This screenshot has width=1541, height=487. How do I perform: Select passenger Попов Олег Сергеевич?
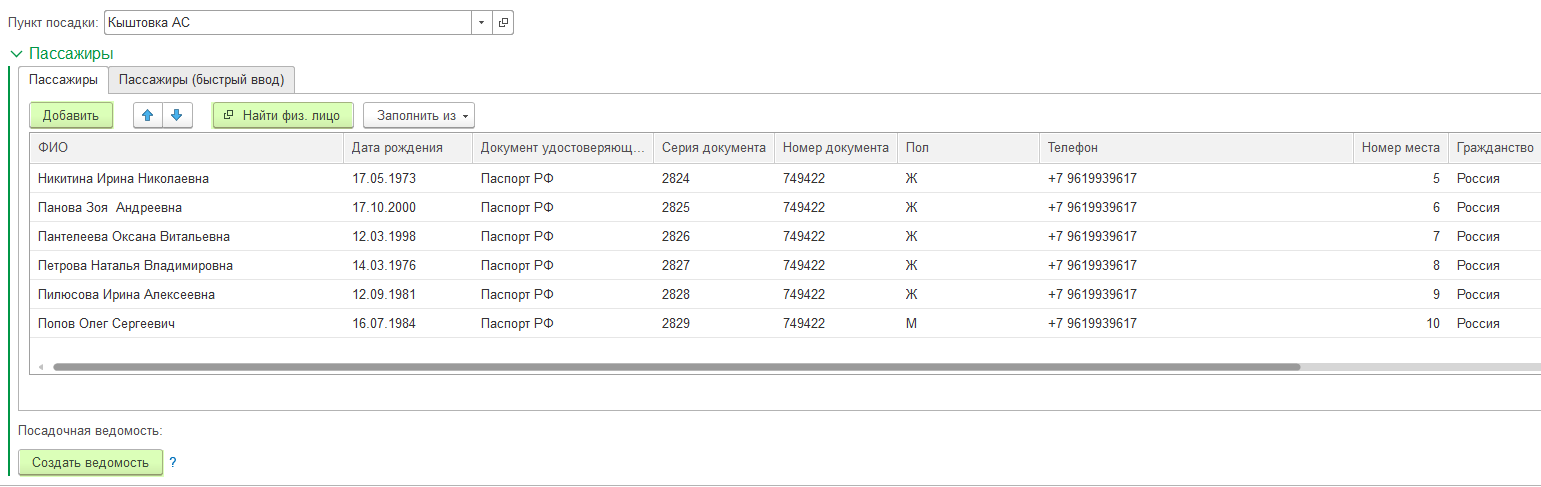(x=106, y=324)
